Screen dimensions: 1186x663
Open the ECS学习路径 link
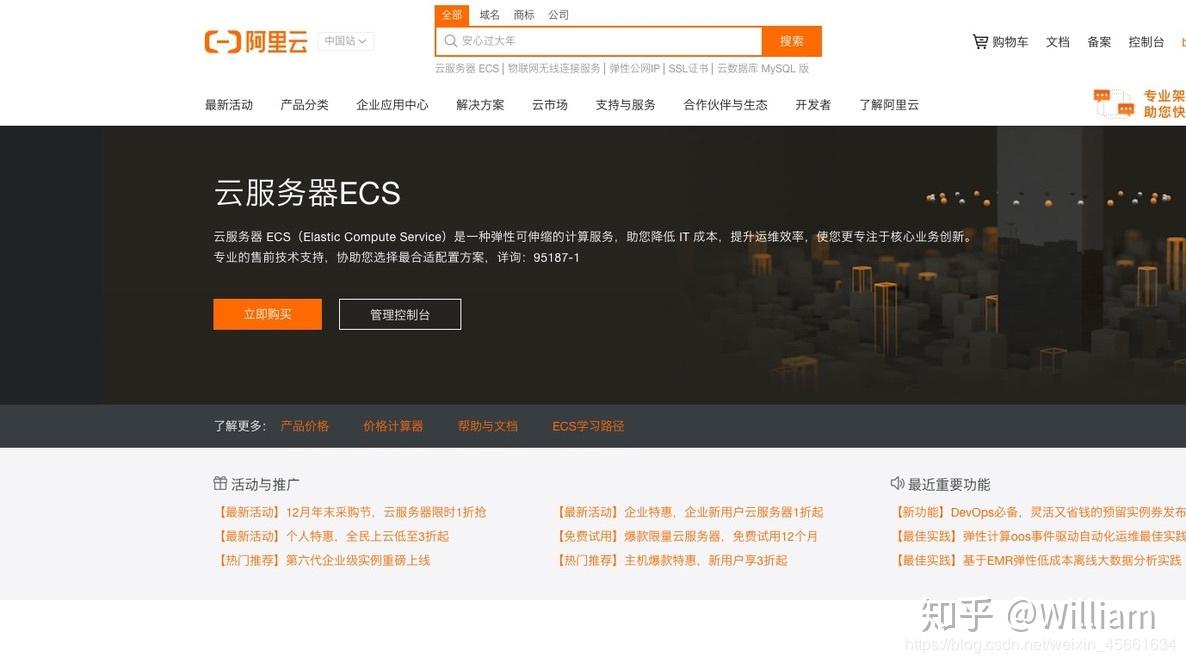point(588,426)
